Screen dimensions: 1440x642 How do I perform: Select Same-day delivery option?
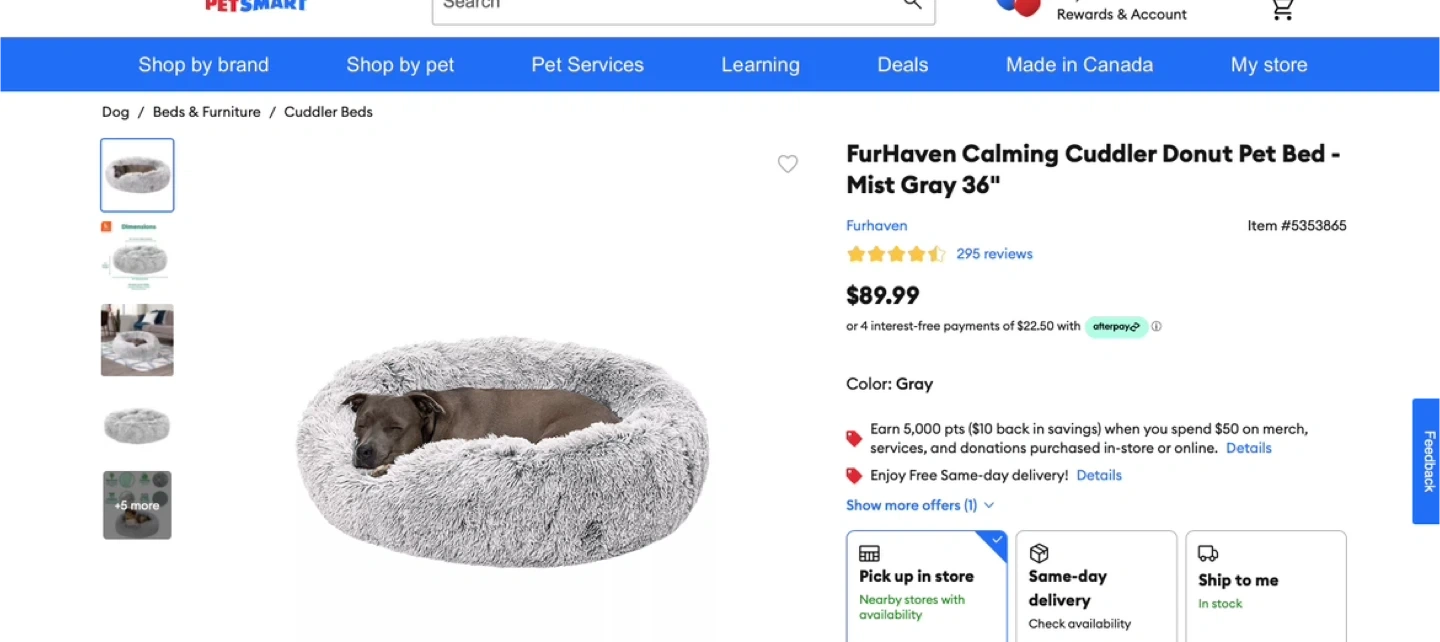(1096, 587)
